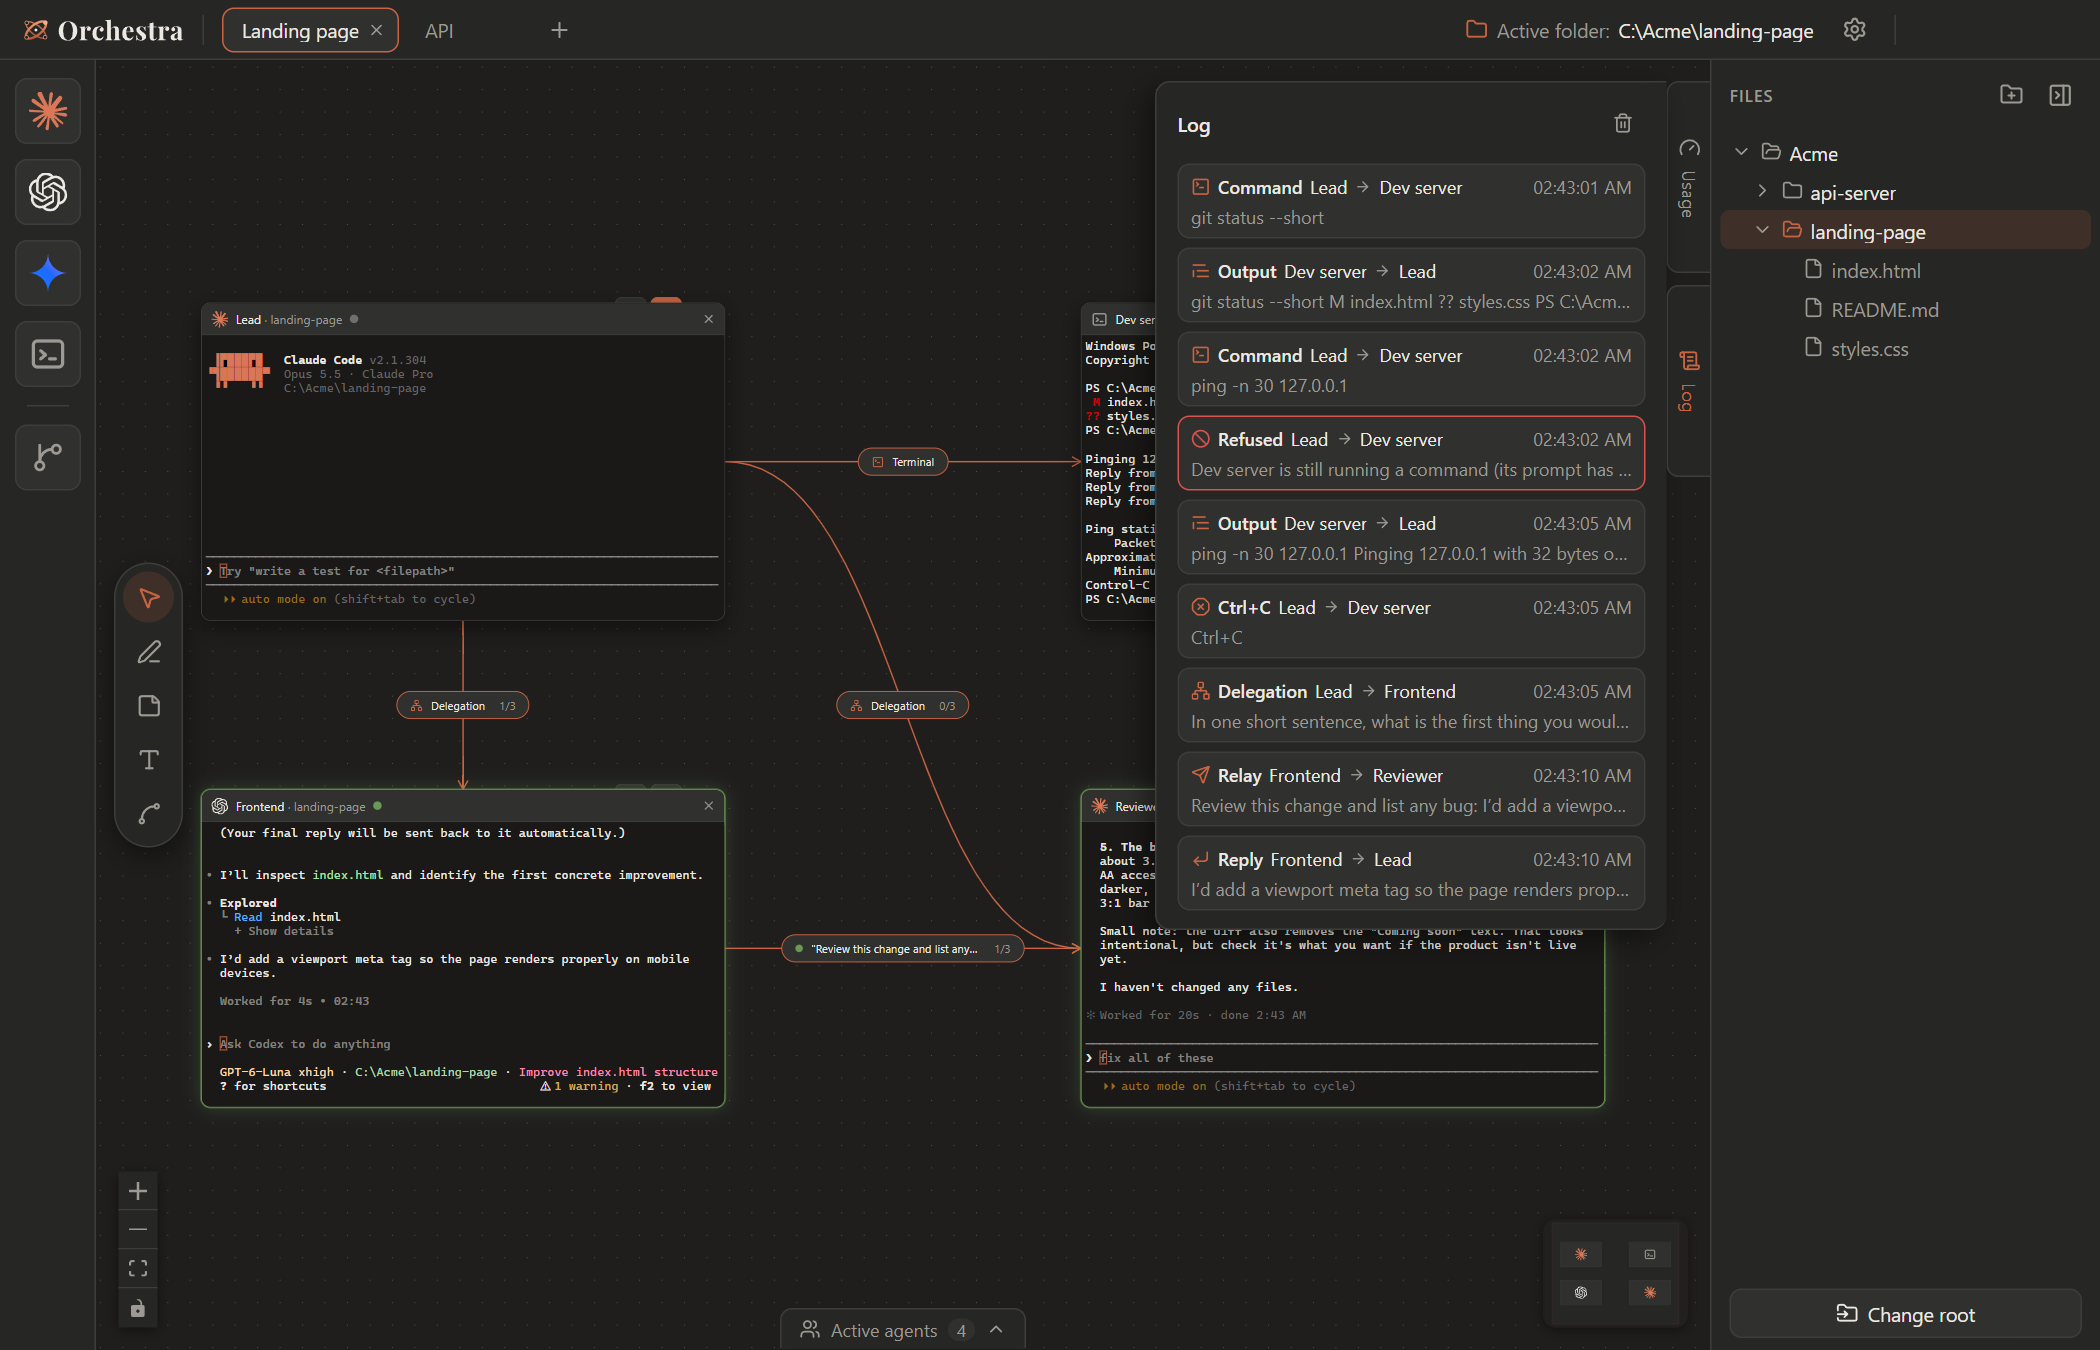The width and height of the screenshot is (2100, 1350).
Task: Select the connector line tool
Action: tap(149, 814)
